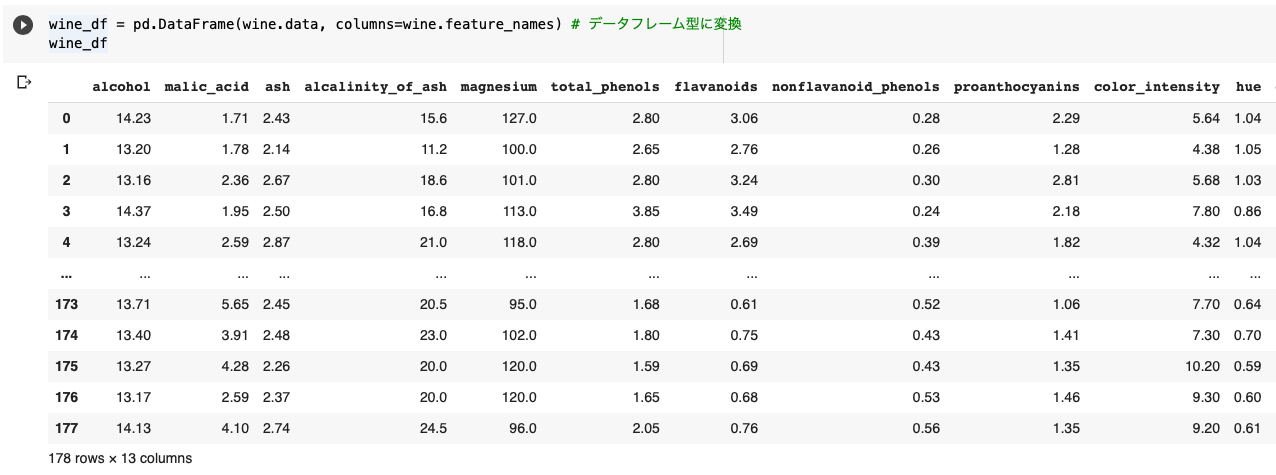Image resolution: width=1276 pixels, height=475 pixels.
Task: Click the color_intensity value 10.20
Action: 1202,366
